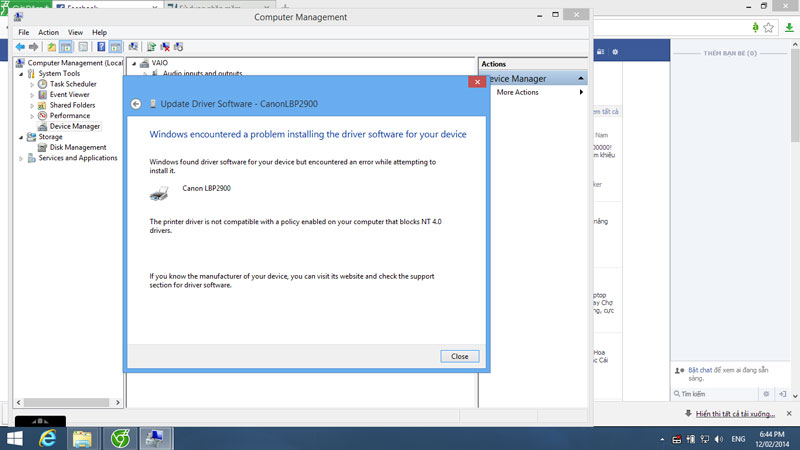
Task: Expand the Performance node
Action: (x=32, y=116)
